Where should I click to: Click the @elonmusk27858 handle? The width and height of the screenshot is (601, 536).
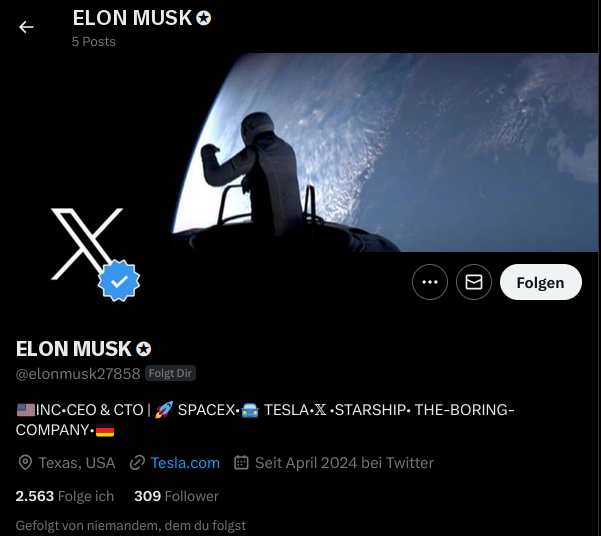[78, 373]
